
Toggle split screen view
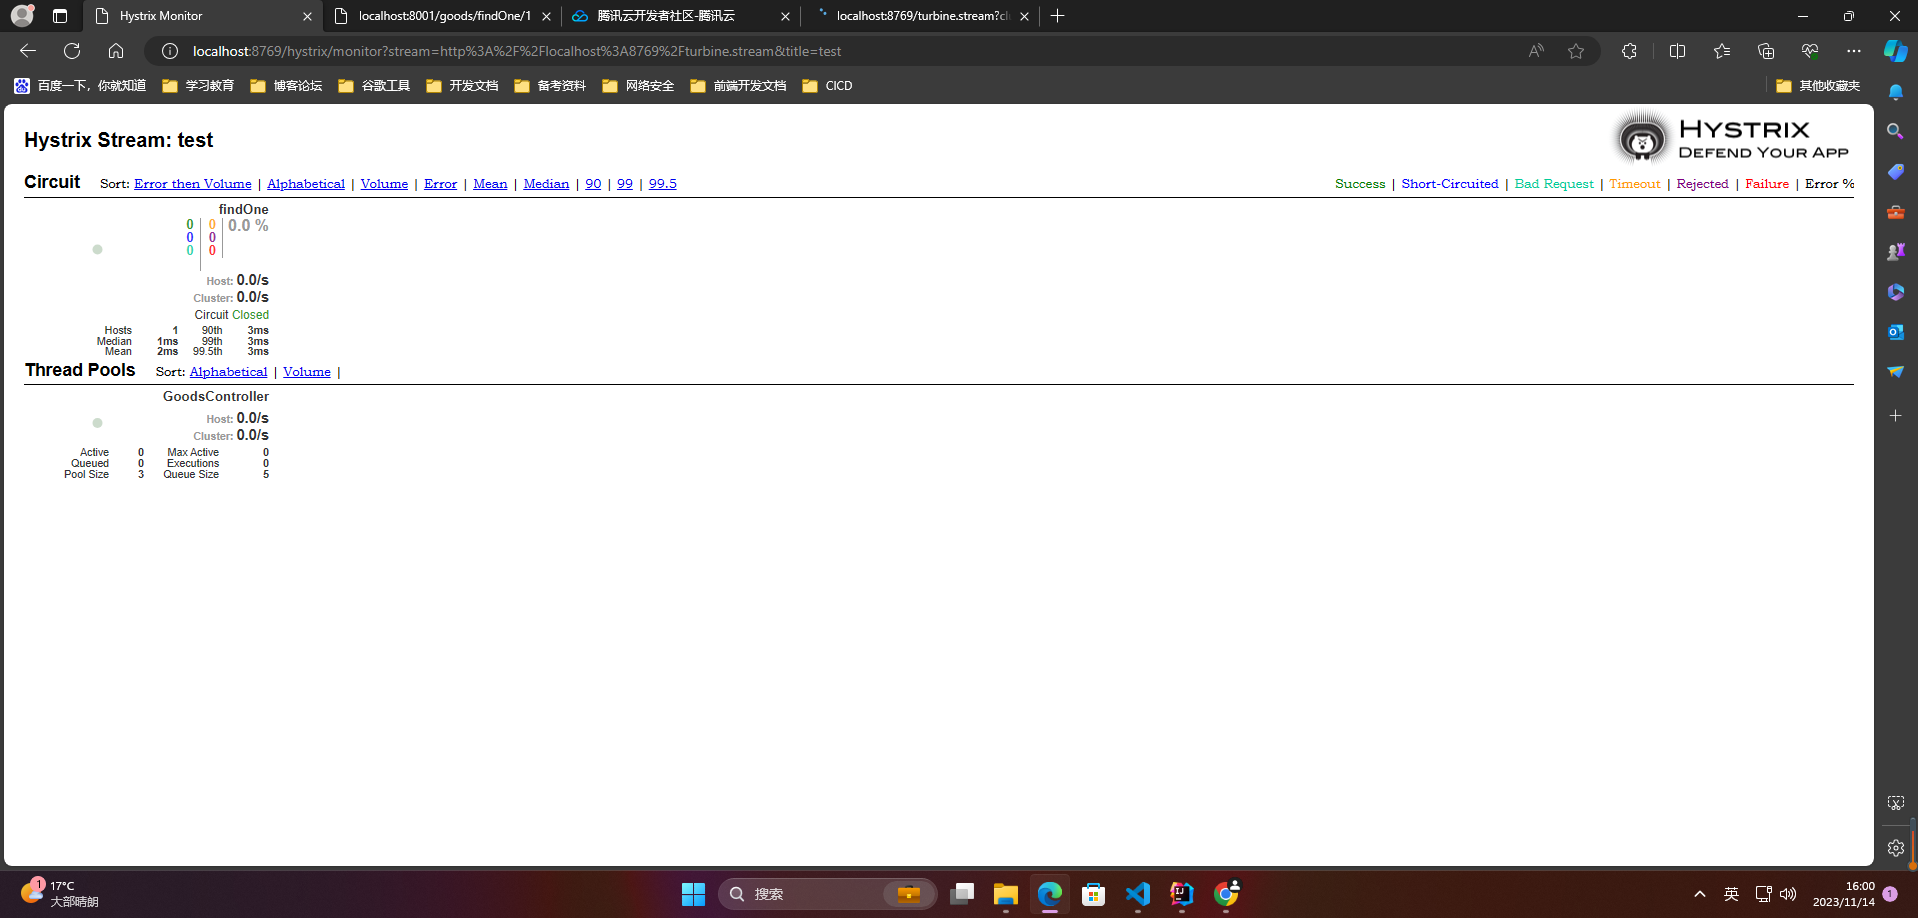click(1677, 51)
